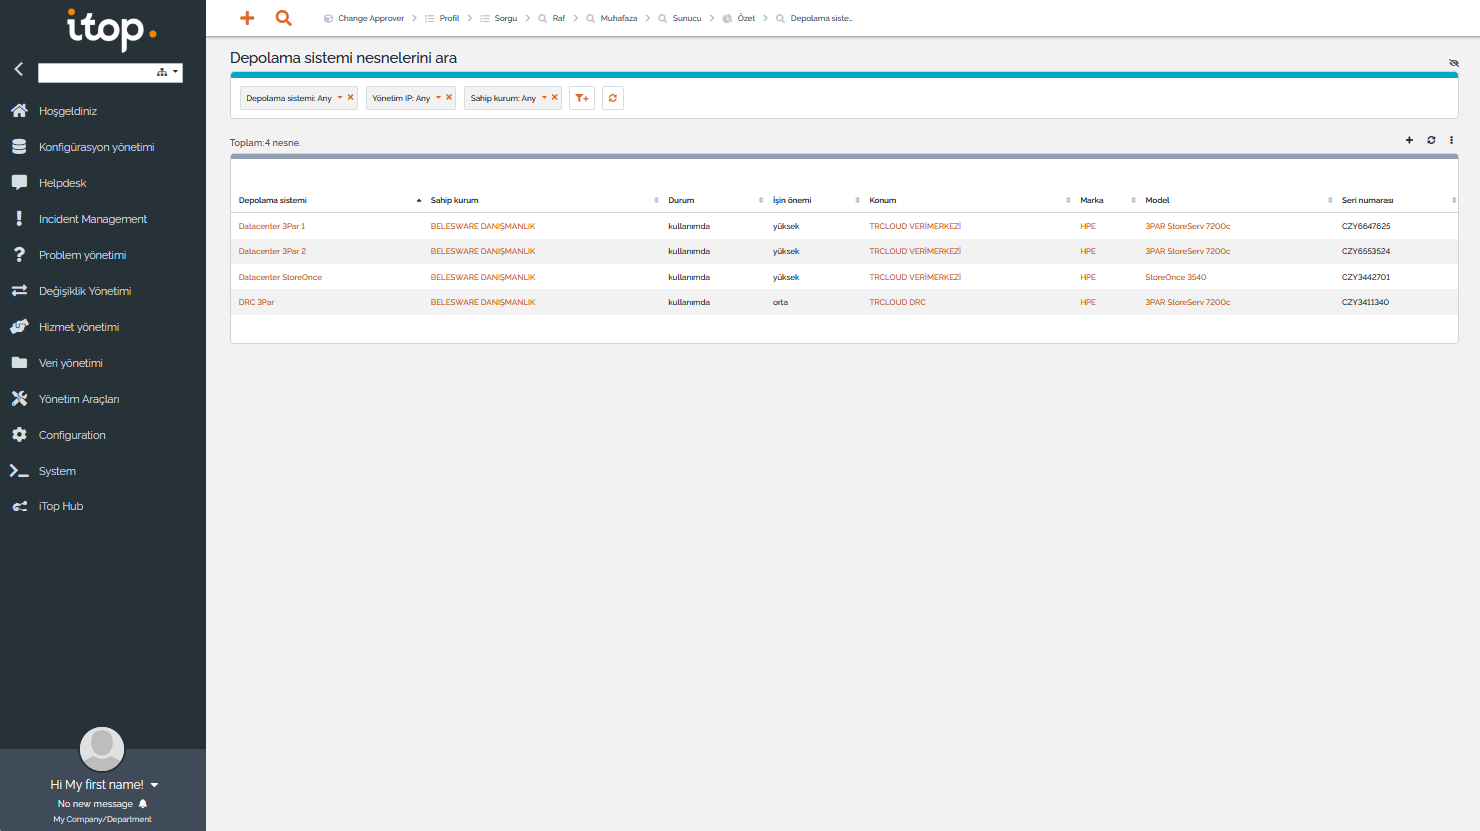
Task: Collapse the sidebar with the left arrow
Action: point(18,69)
